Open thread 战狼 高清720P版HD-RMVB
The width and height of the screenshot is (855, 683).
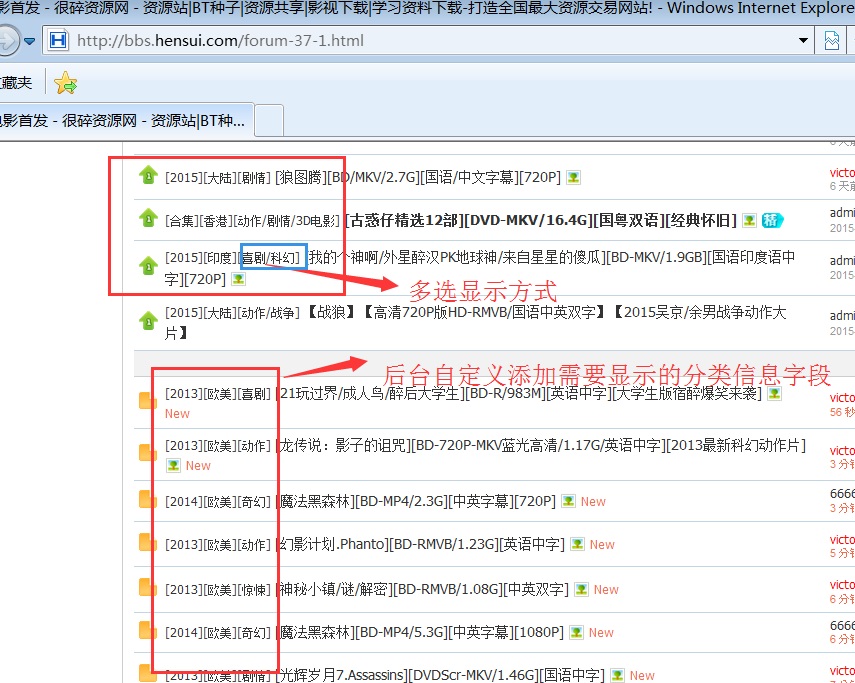[x=475, y=323]
